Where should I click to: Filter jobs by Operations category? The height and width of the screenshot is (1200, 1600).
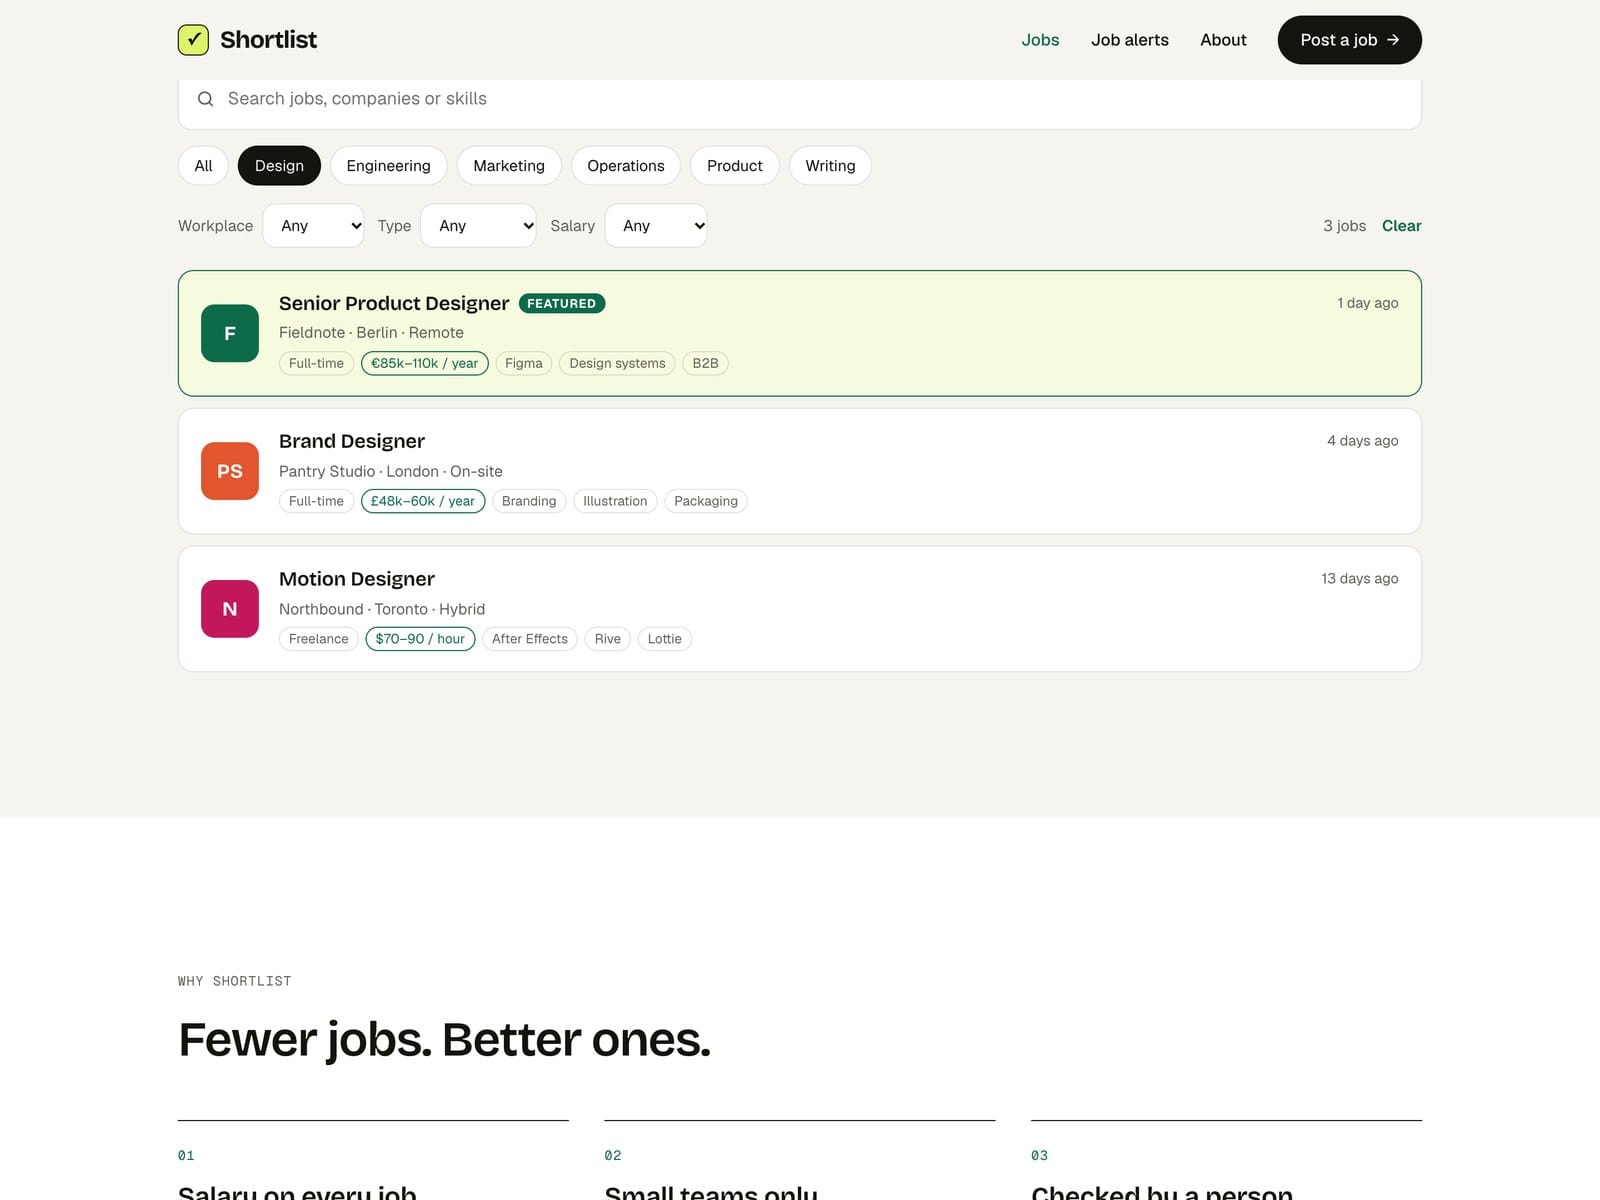(626, 166)
